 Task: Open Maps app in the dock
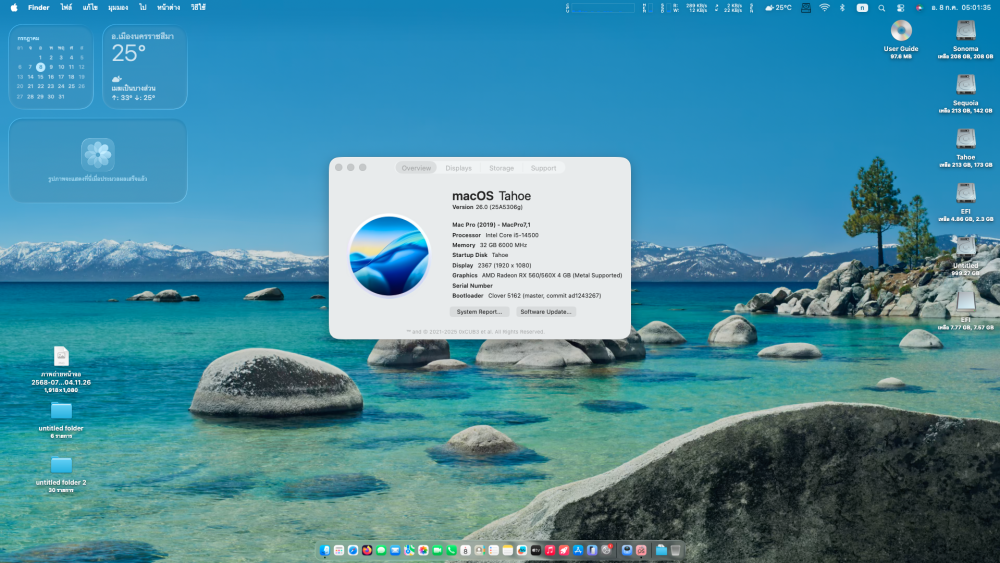(409, 550)
